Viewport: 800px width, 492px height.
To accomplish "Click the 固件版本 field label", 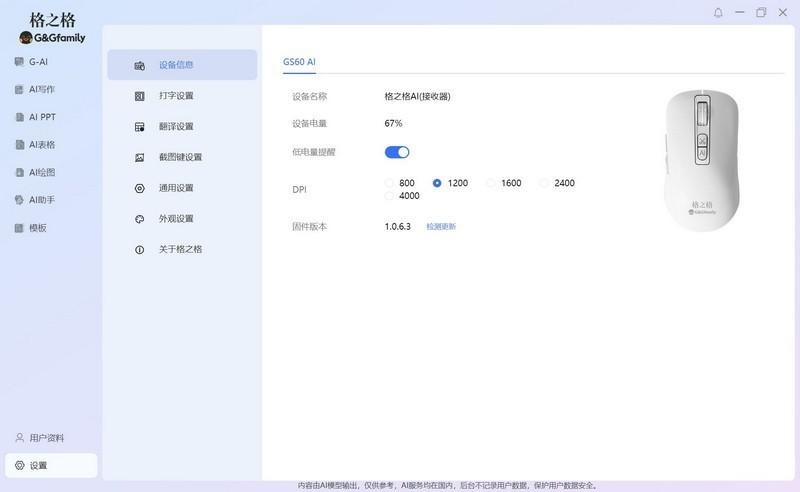I will click(x=310, y=226).
